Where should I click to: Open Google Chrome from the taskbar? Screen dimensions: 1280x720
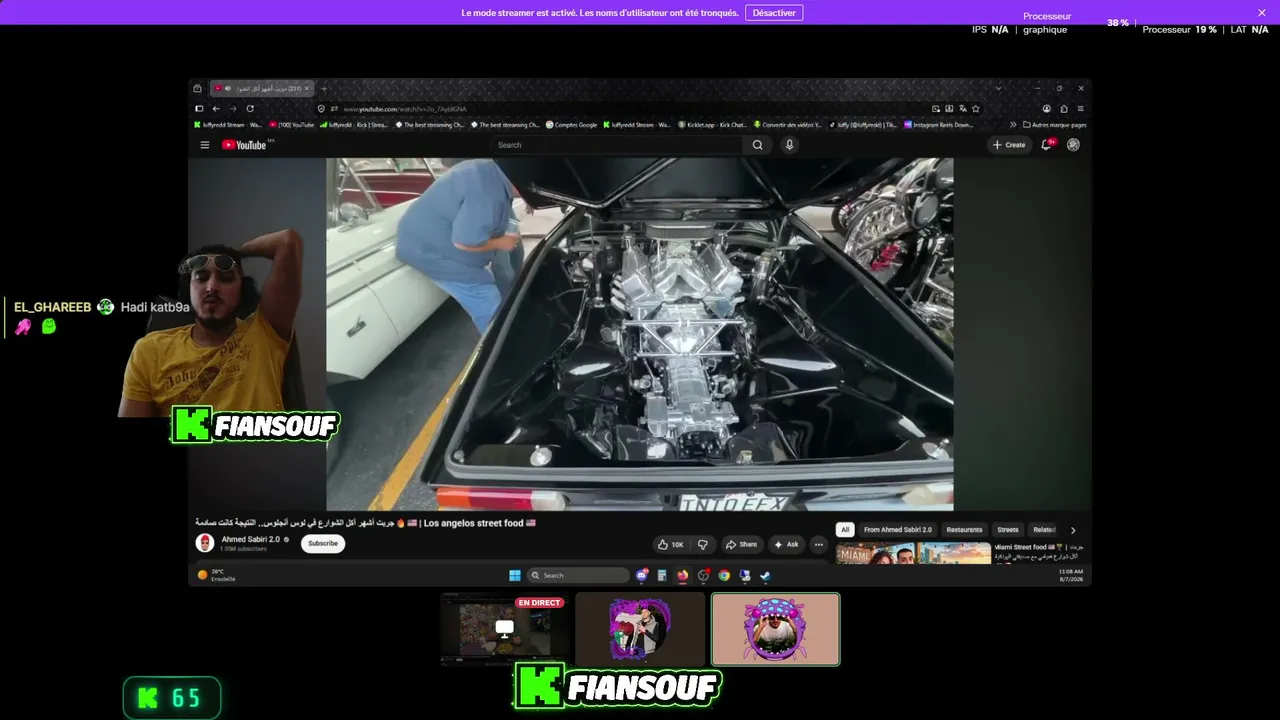coord(724,575)
